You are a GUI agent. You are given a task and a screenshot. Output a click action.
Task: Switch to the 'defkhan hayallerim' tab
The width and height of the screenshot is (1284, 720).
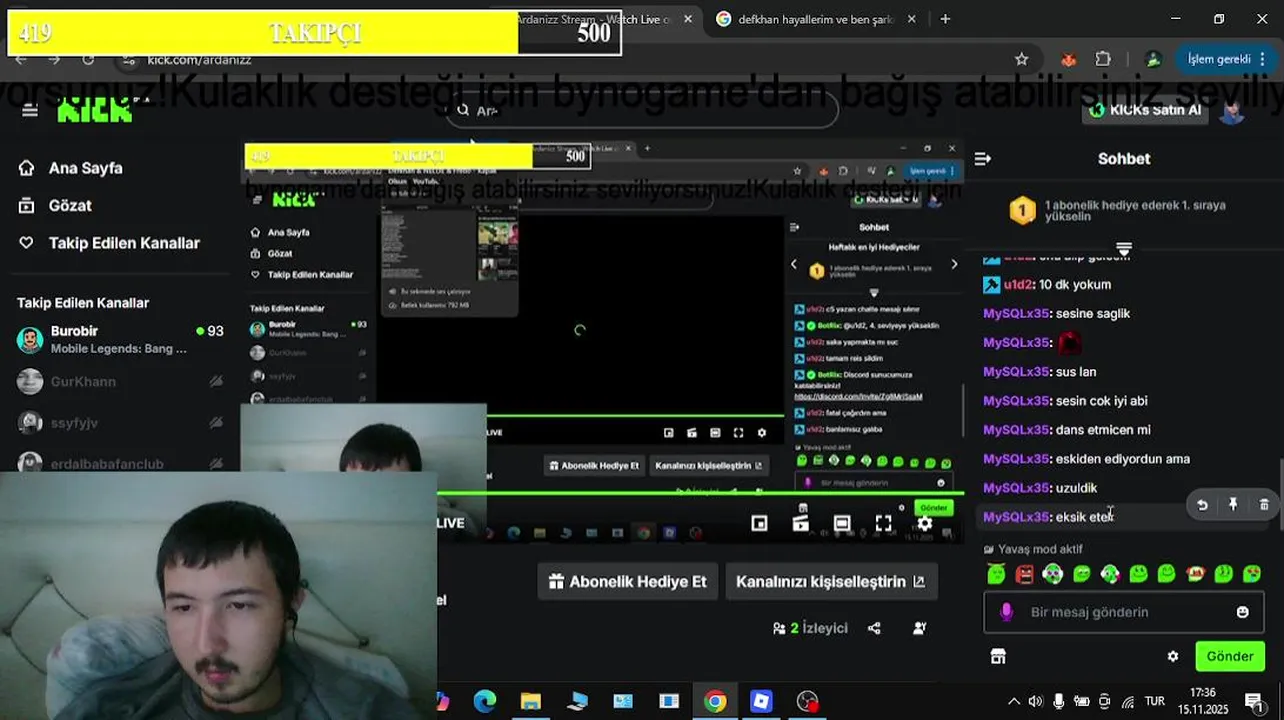click(x=815, y=19)
